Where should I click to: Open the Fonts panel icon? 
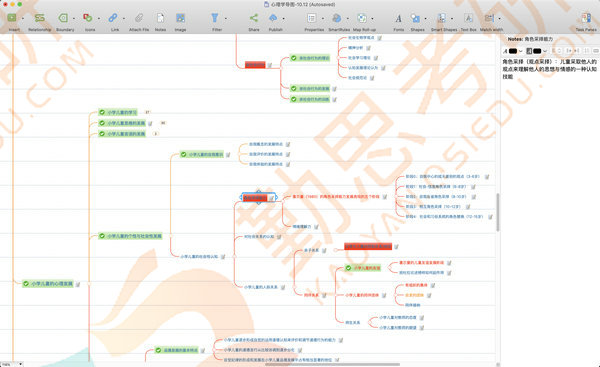point(398,18)
